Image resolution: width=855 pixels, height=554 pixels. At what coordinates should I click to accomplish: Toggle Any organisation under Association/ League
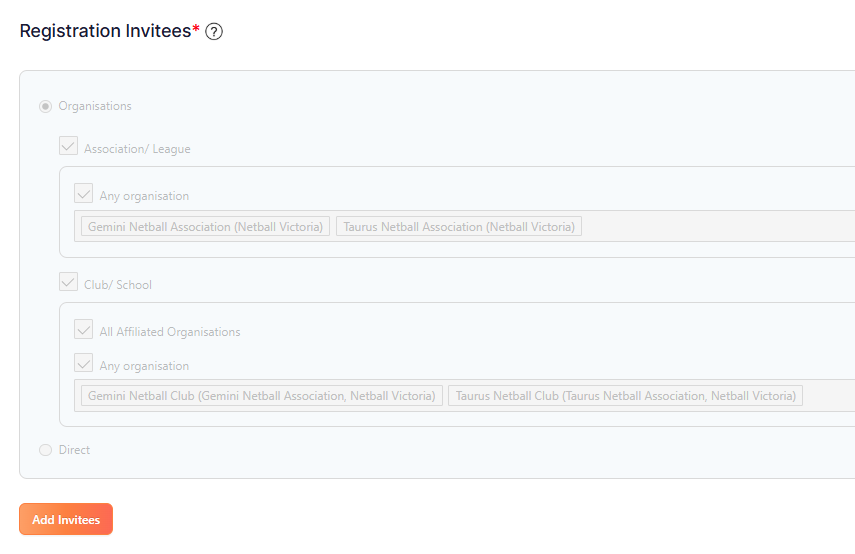coord(84,194)
